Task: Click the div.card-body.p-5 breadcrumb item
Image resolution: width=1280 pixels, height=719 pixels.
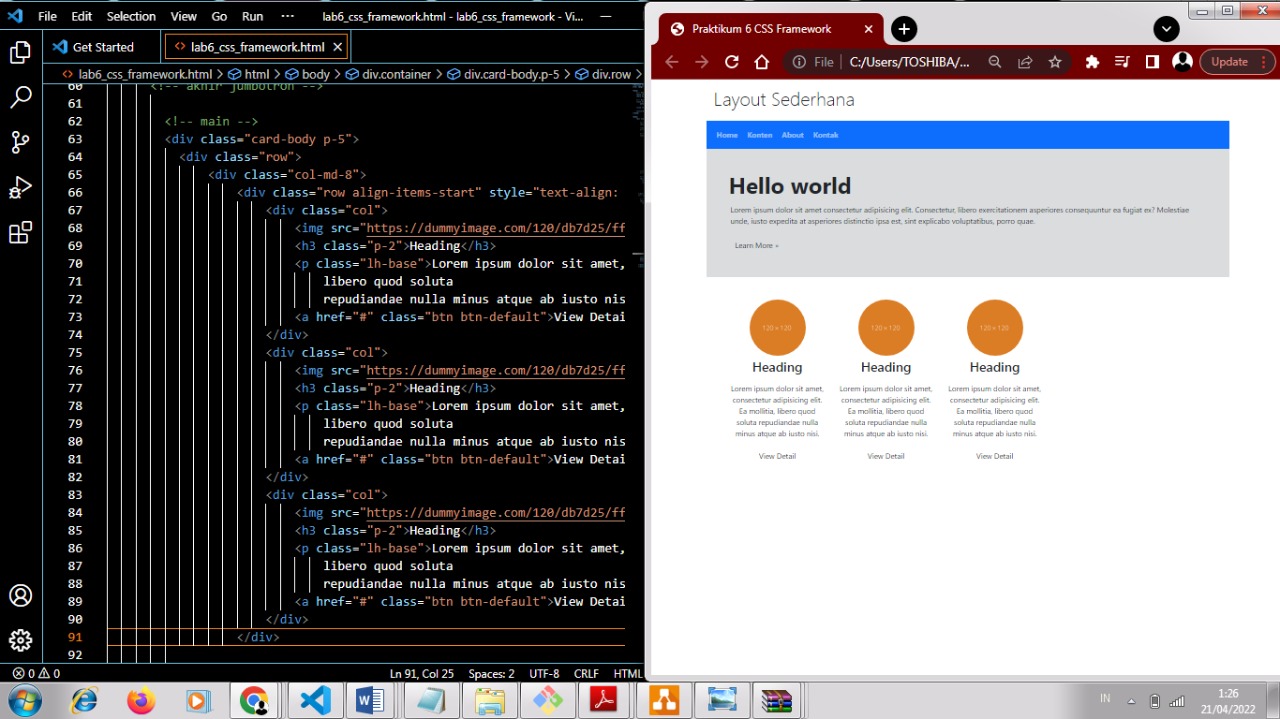Action: tap(504, 74)
